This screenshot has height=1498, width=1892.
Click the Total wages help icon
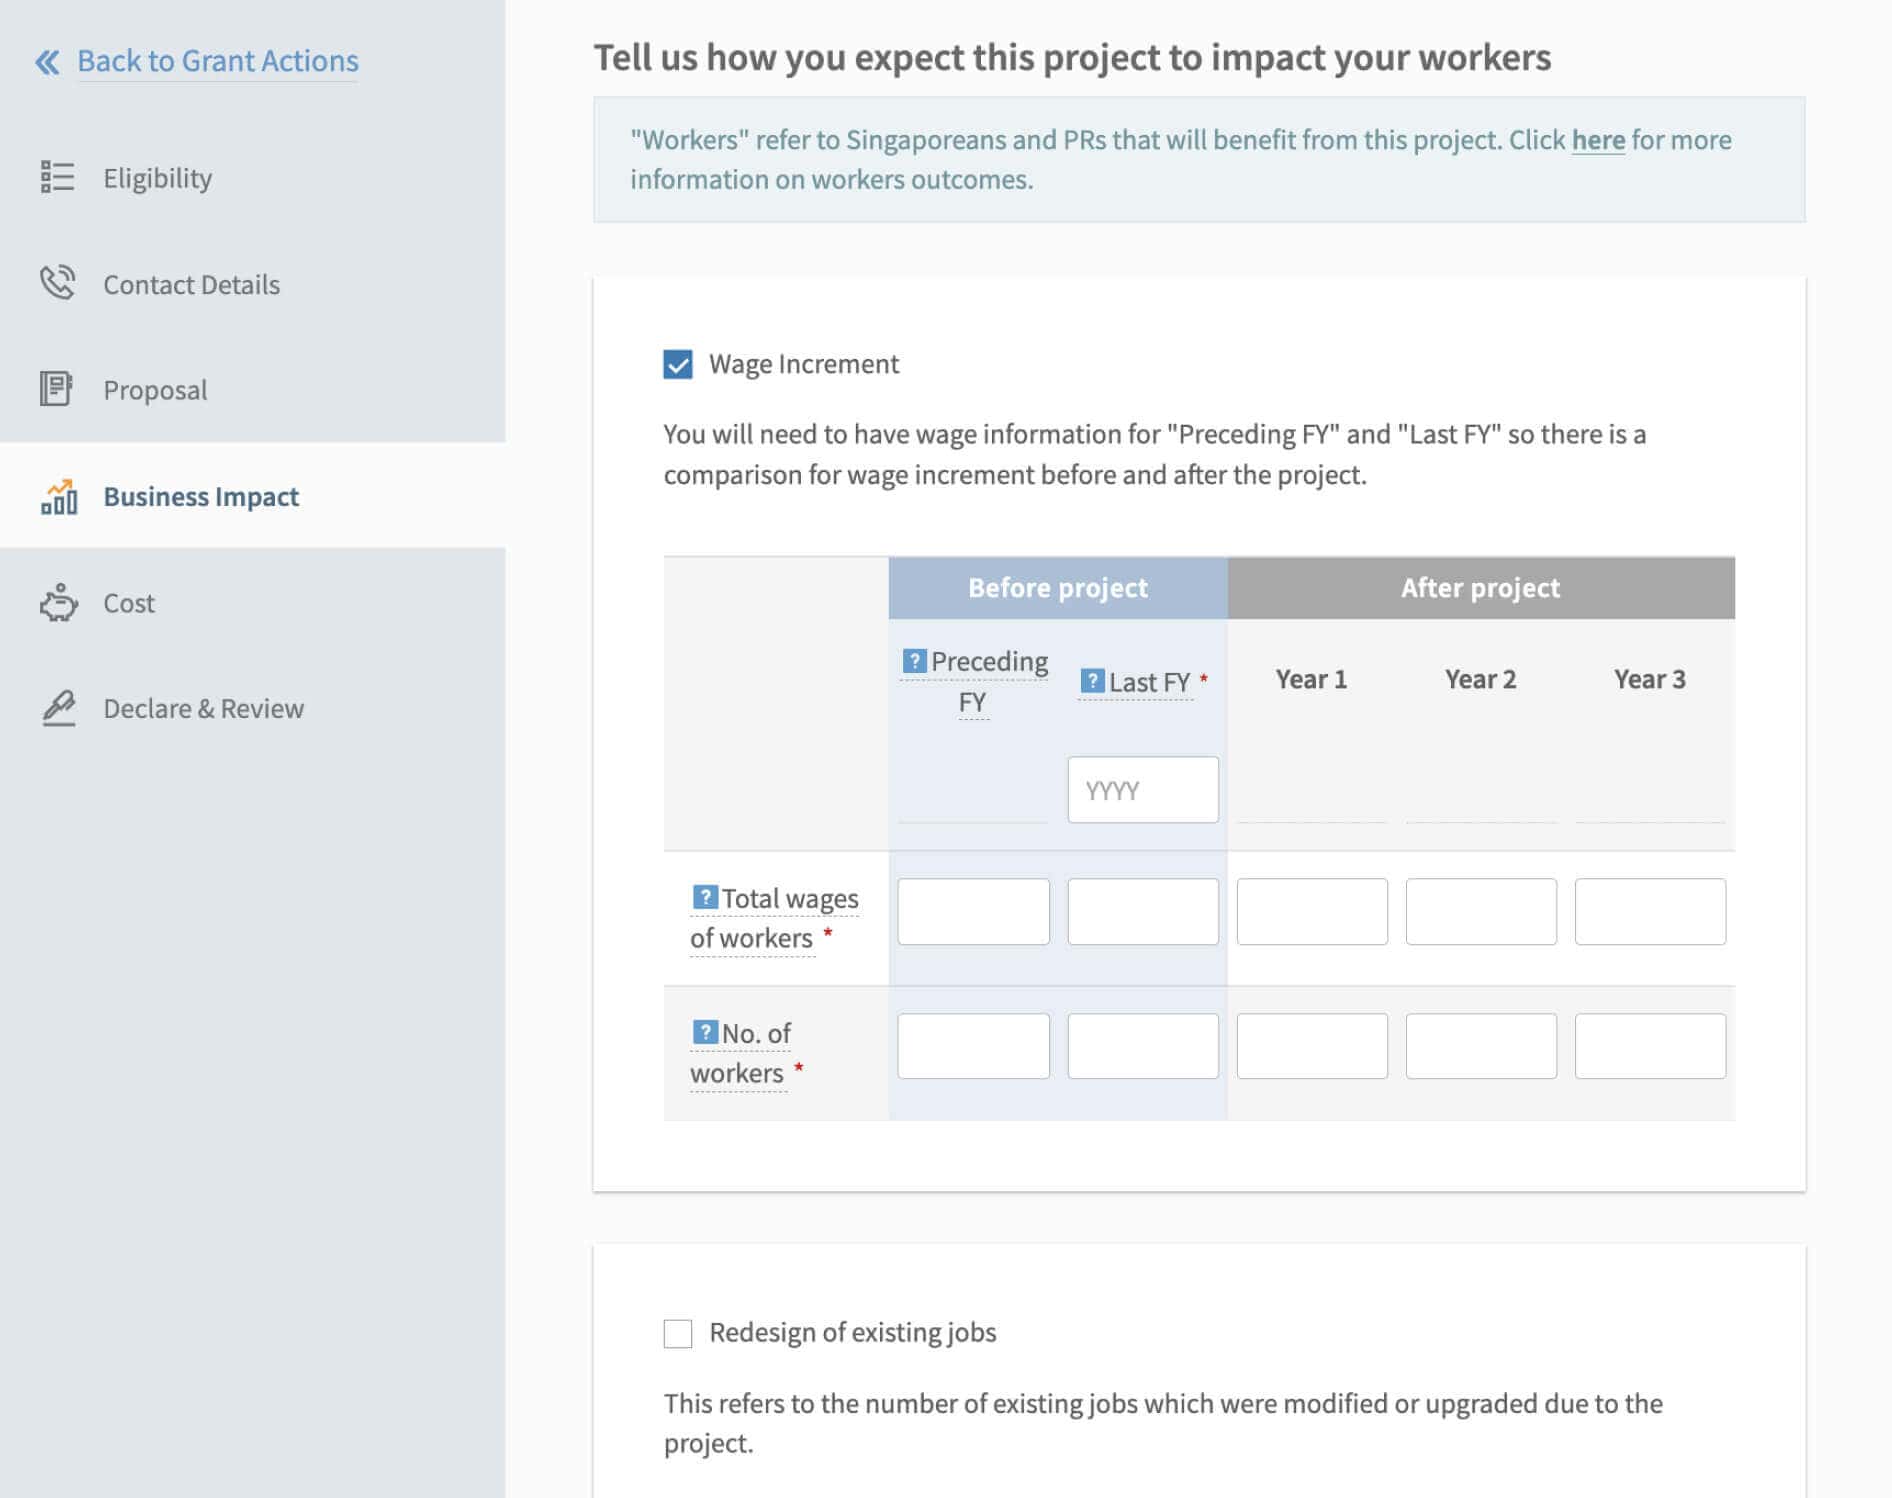click(705, 897)
